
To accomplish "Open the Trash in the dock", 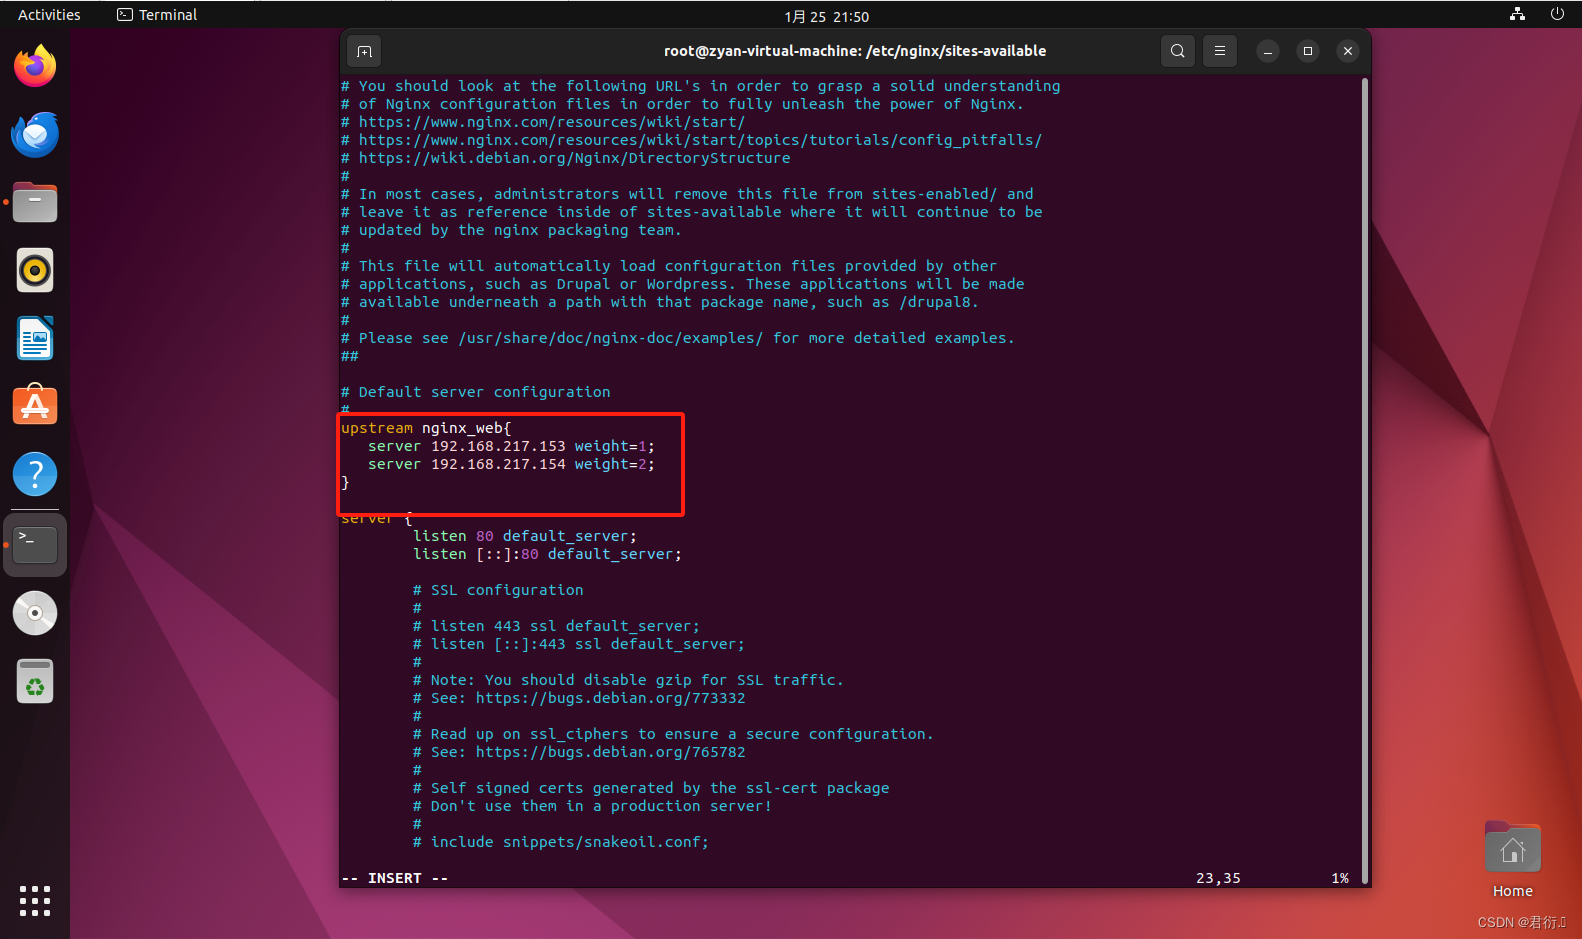I will [x=35, y=681].
